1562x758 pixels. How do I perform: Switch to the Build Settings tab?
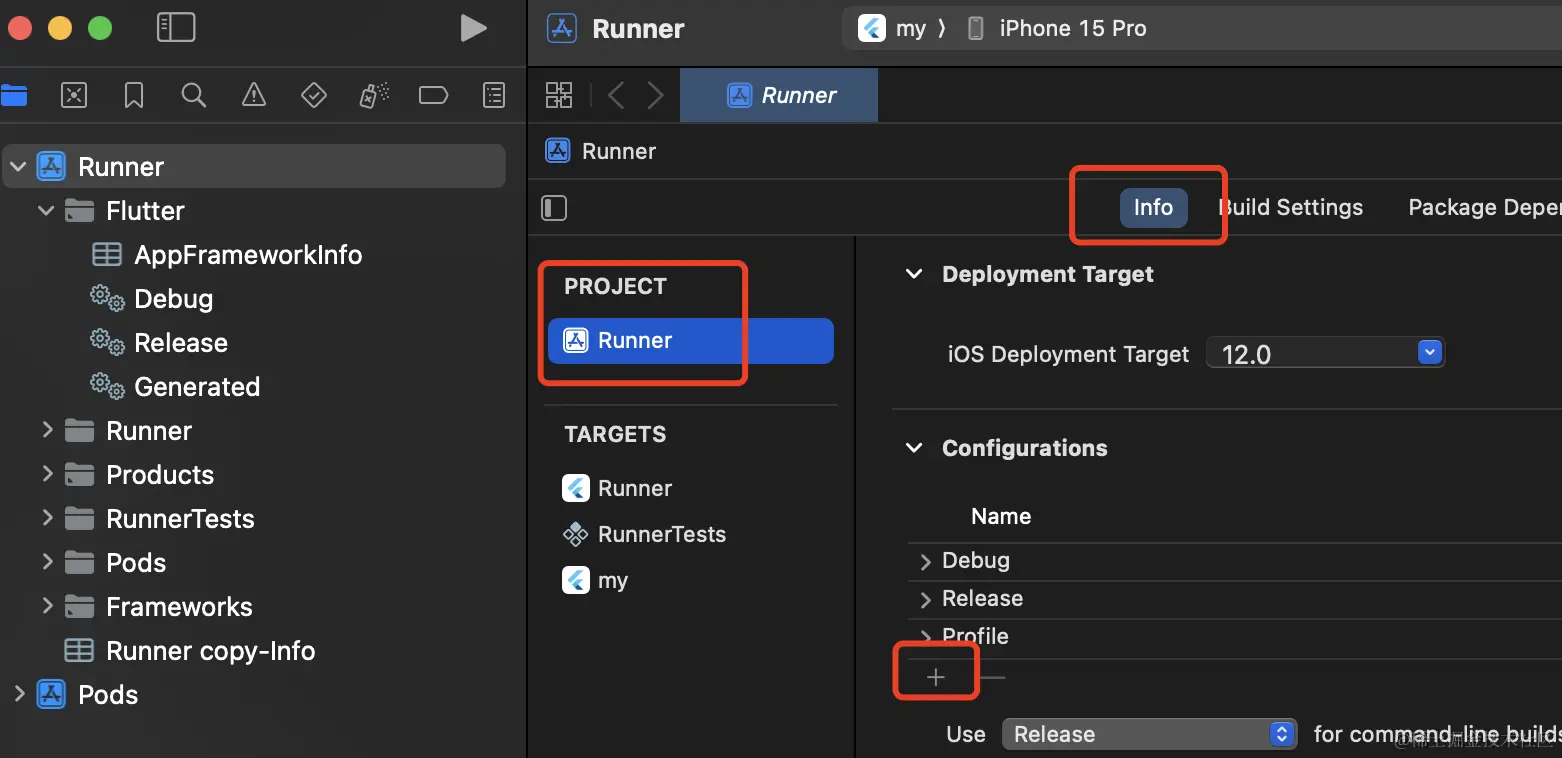1290,207
